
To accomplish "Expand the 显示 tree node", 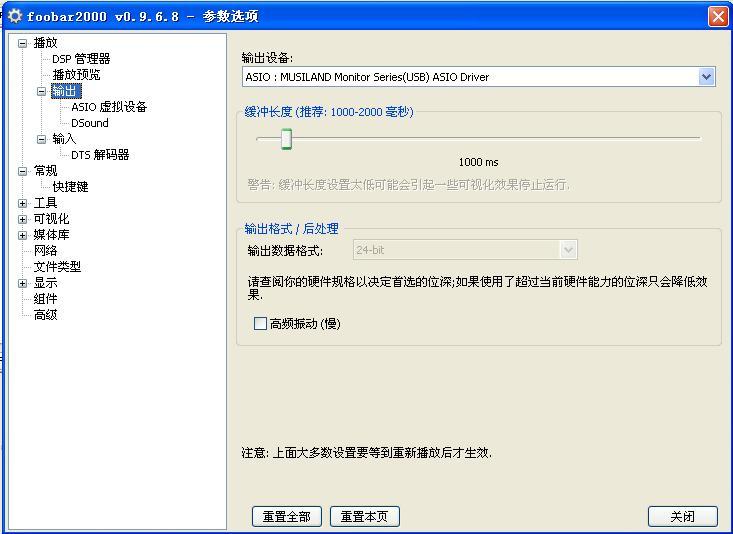I will coord(22,283).
